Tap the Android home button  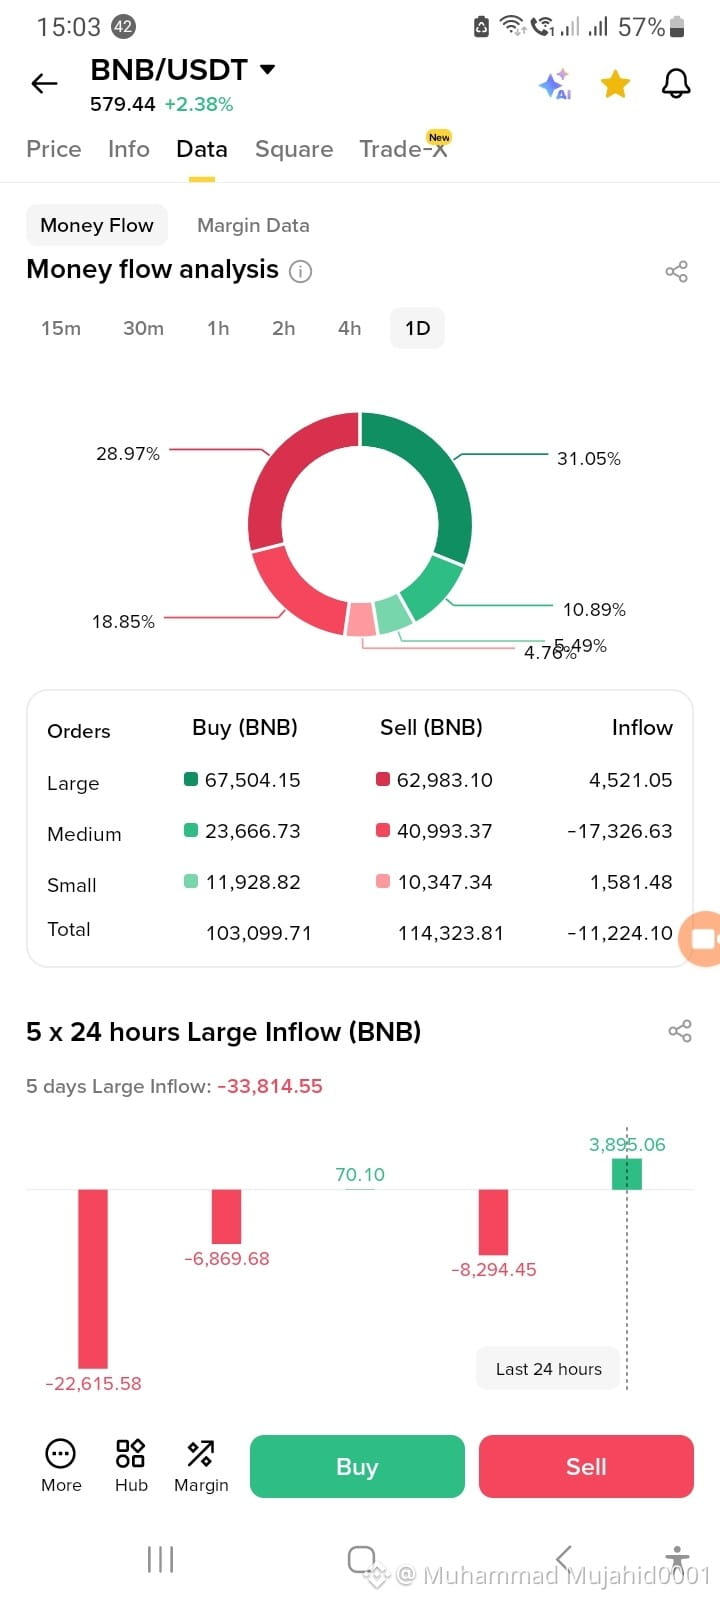(x=362, y=1559)
